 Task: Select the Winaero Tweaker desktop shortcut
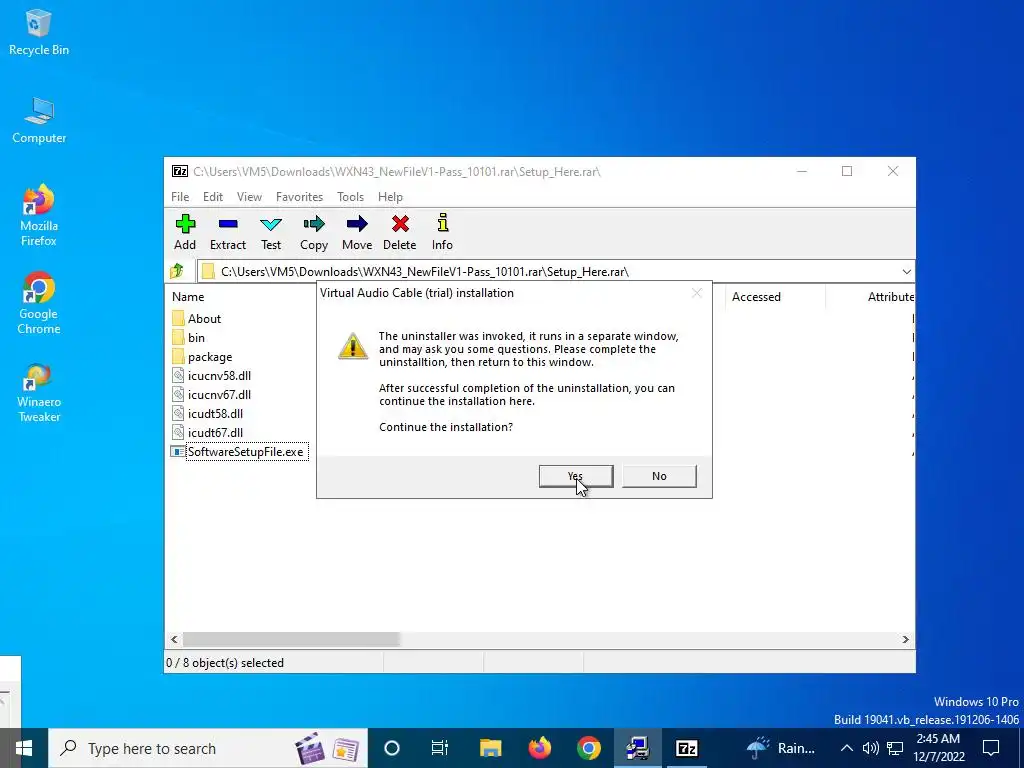pyautogui.click(x=39, y=392)
